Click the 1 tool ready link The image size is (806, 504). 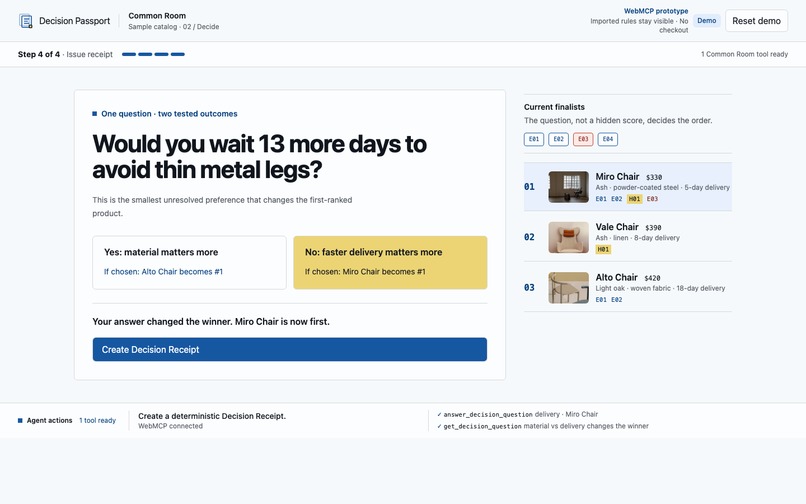point(97,421)
